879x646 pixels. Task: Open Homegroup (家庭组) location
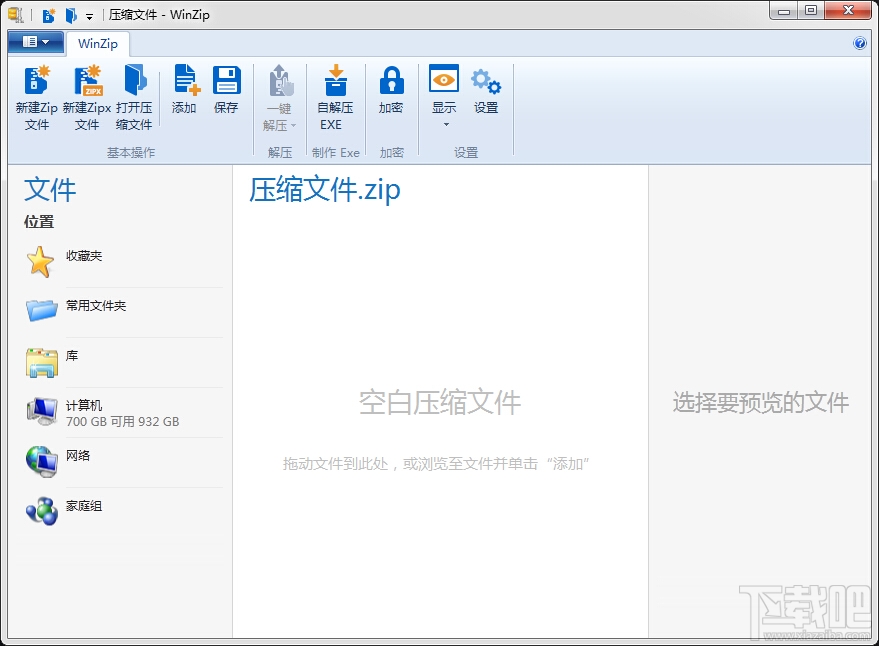coord(123,512)
